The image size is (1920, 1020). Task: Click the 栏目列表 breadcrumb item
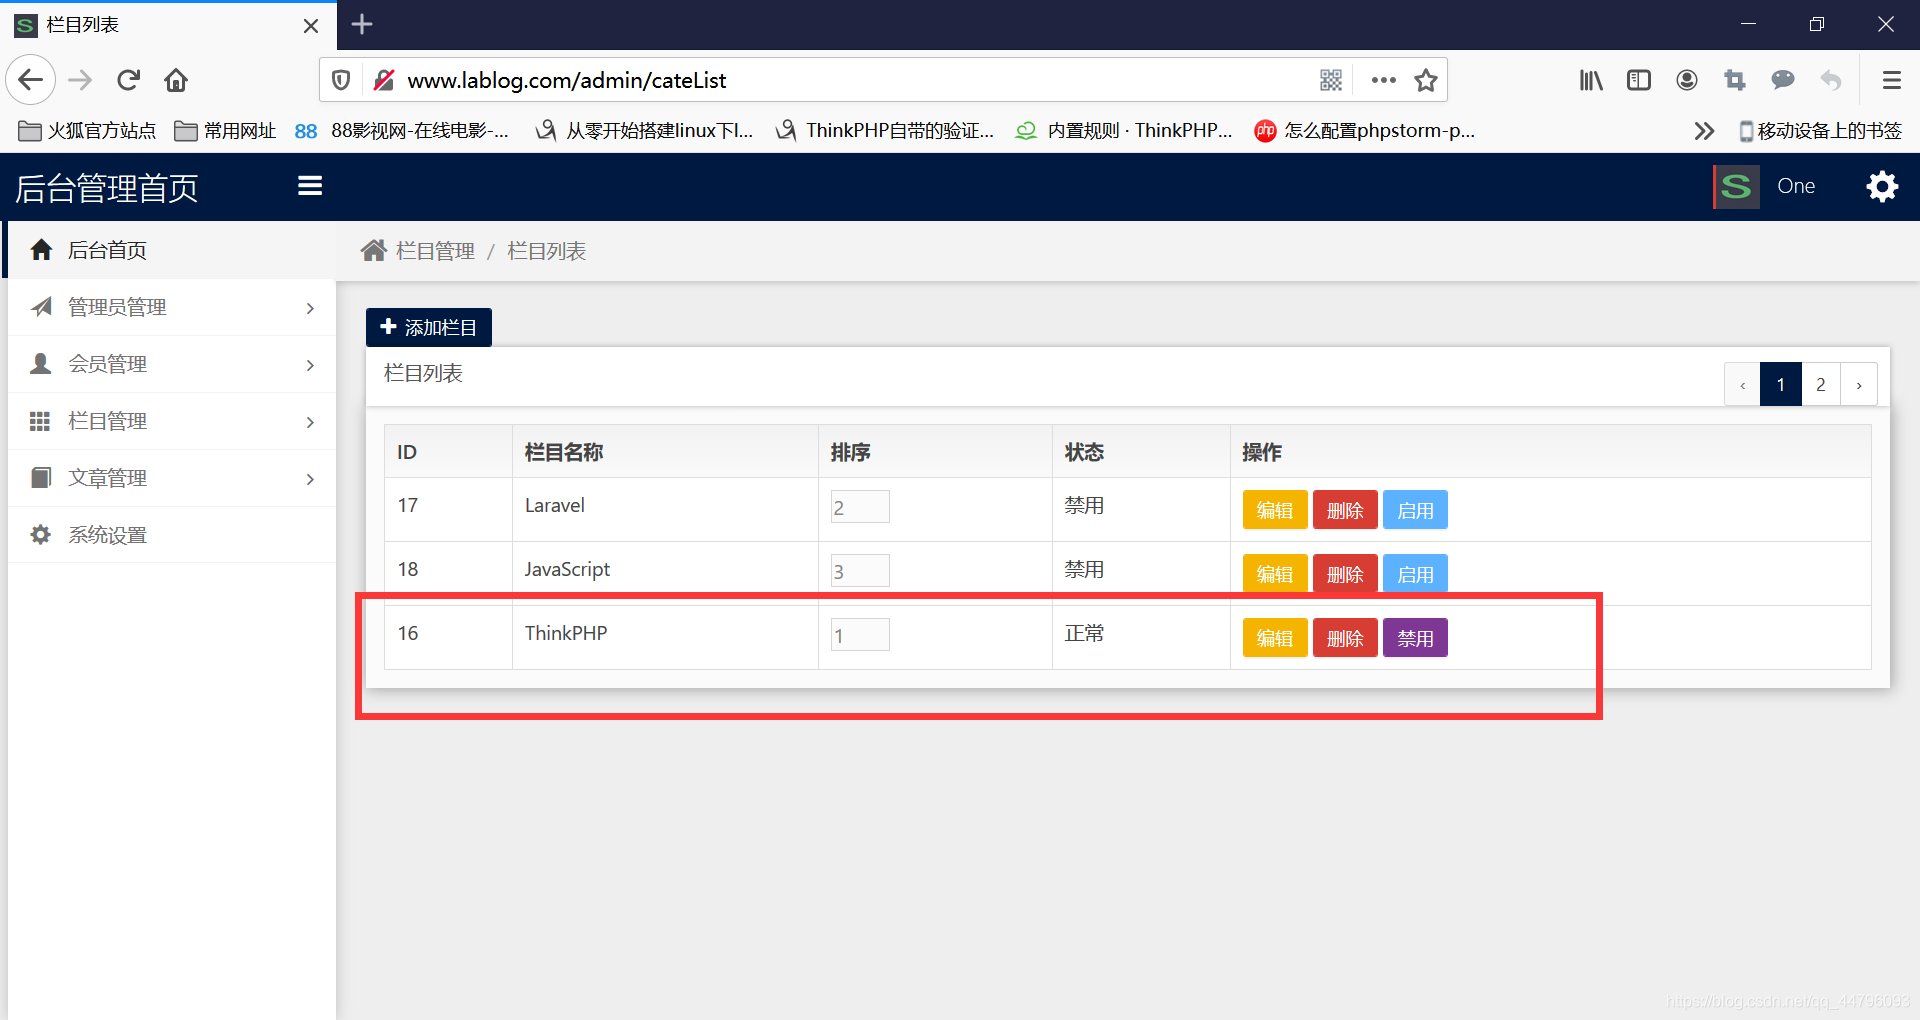point(546,251)
